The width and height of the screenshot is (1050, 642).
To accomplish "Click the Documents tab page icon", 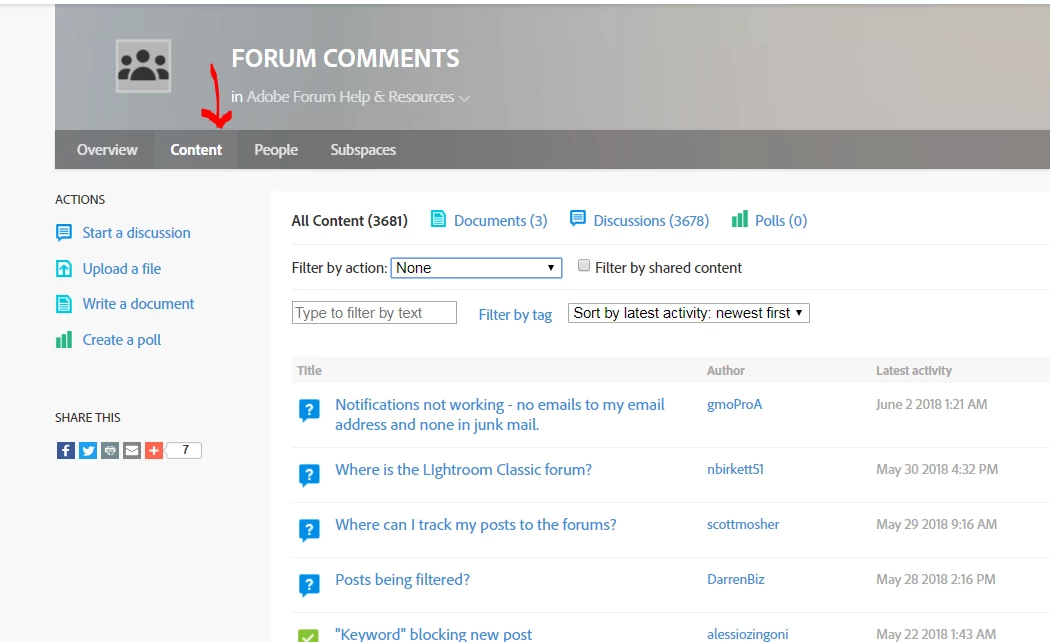I will click(438, 219).
